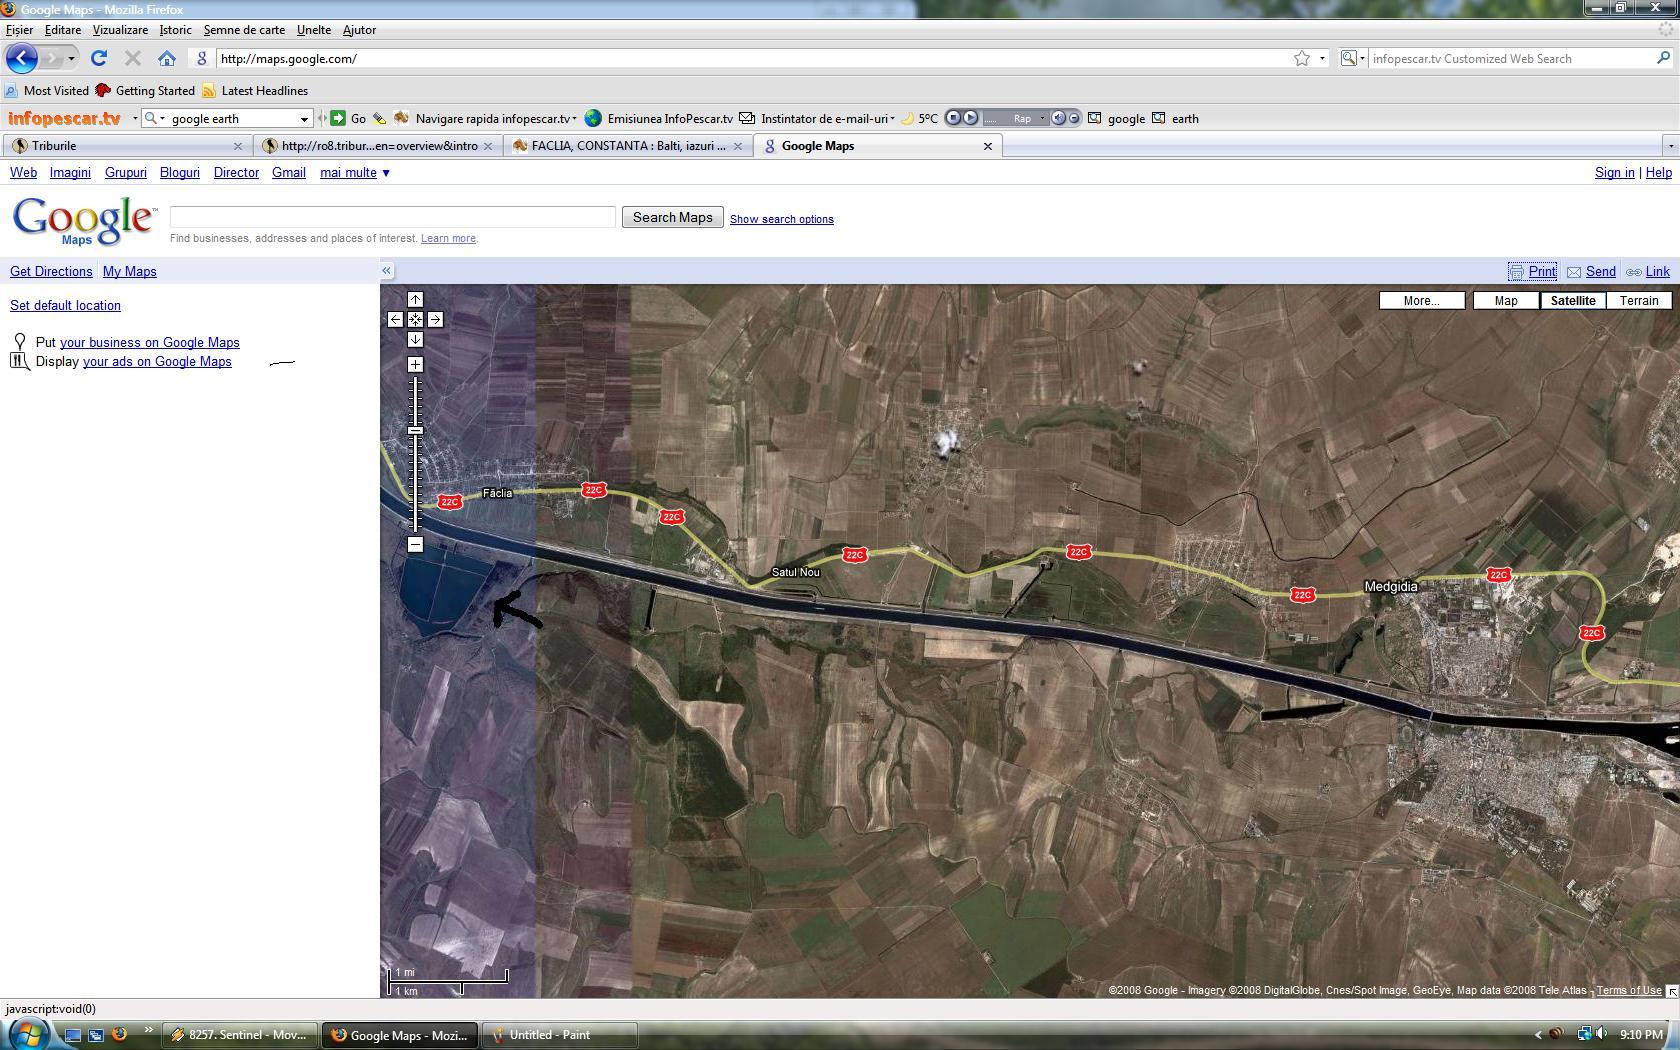Image resolution: width=1680 pixels, height=1050 pixels.
Task: Click the Search Maps button
Action: [x=672, y=218]
